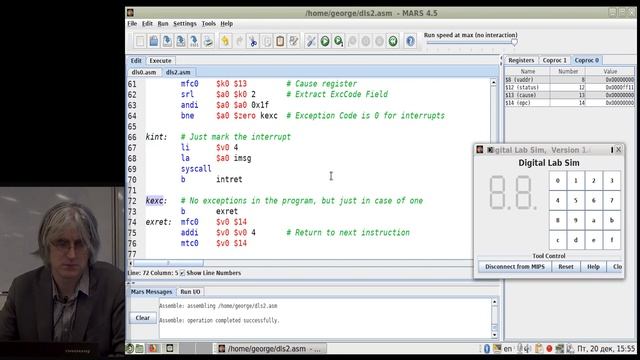Reset MIPS memory and registers icon
640x360 pixels.
tap(393, 41)
